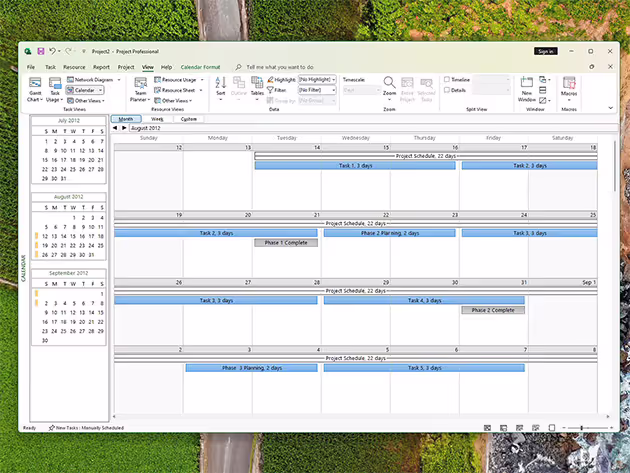Enable the Timeline checkbox
This screenshot has height=473, width=630.
[447, 80]
